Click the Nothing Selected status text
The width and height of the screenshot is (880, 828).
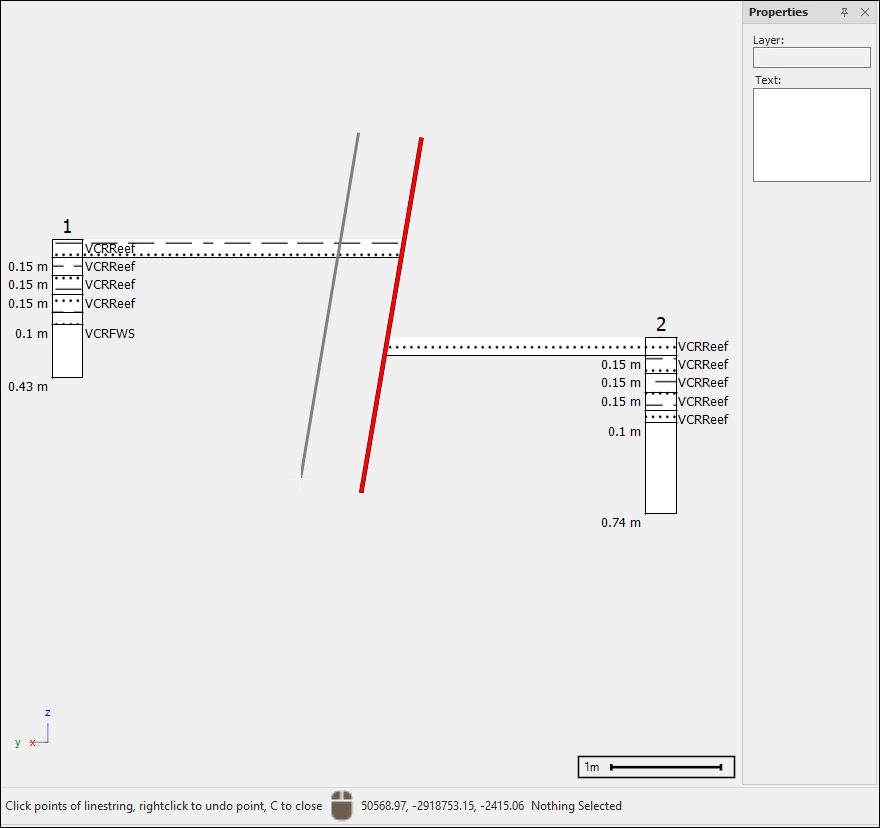576,806
